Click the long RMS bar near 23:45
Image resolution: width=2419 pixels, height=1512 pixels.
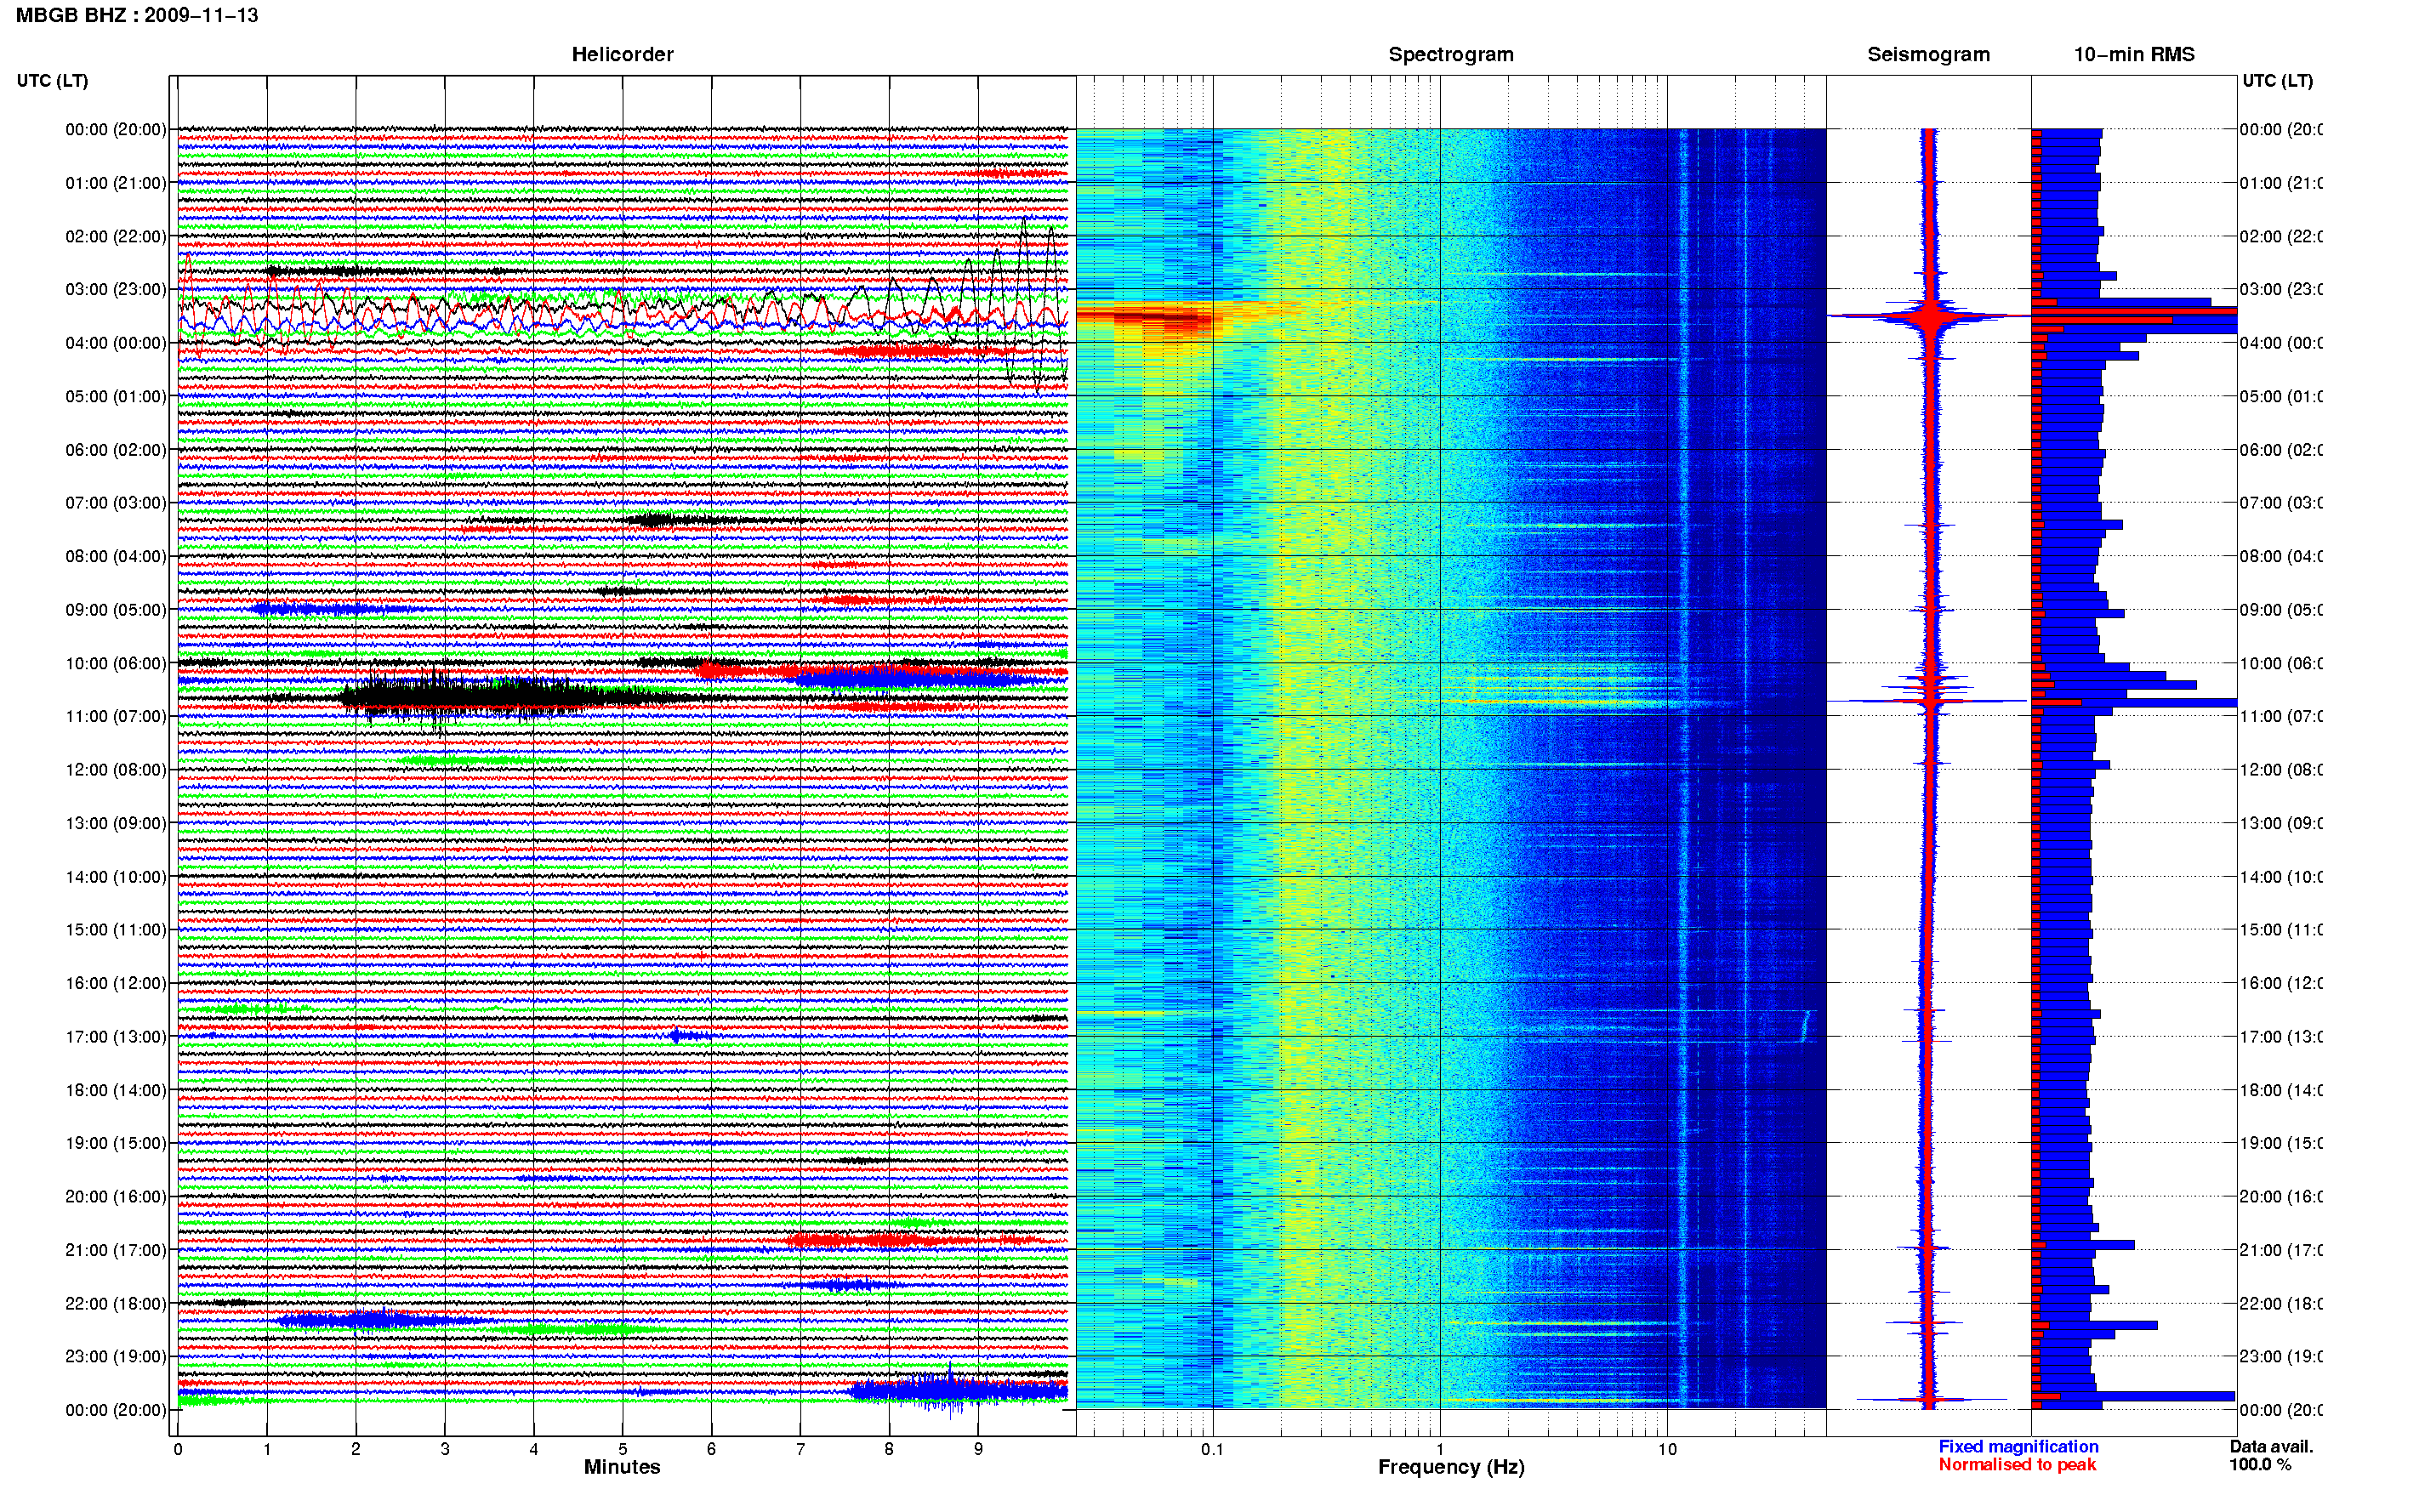pos(2133,1396)
